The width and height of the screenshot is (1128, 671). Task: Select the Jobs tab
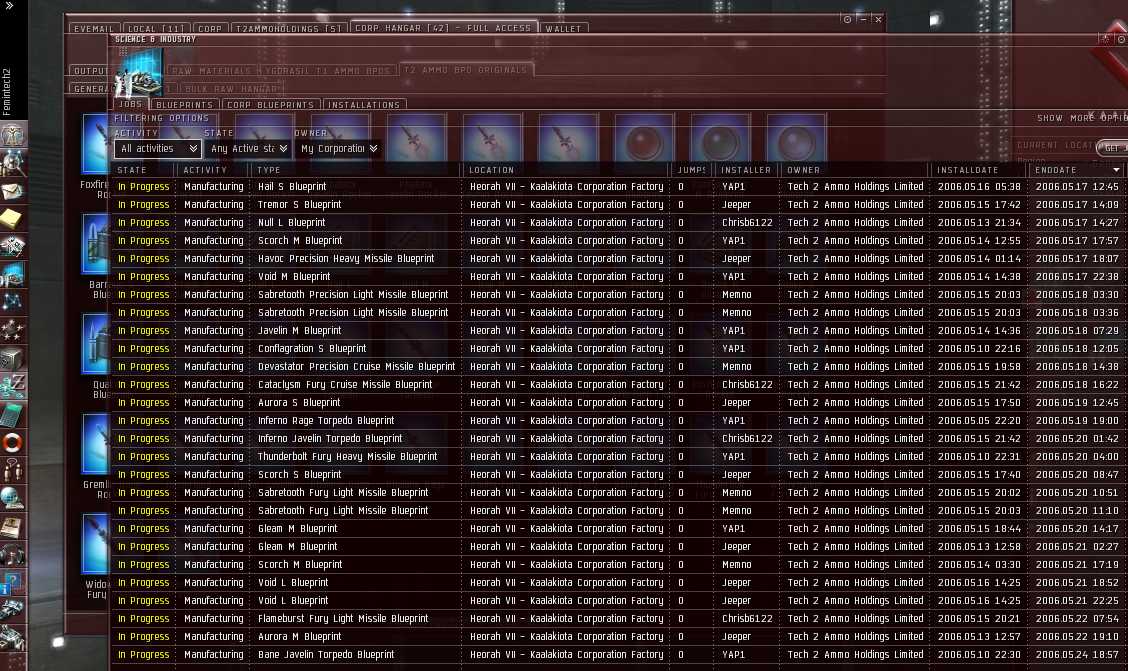click(x=130, y=104)
